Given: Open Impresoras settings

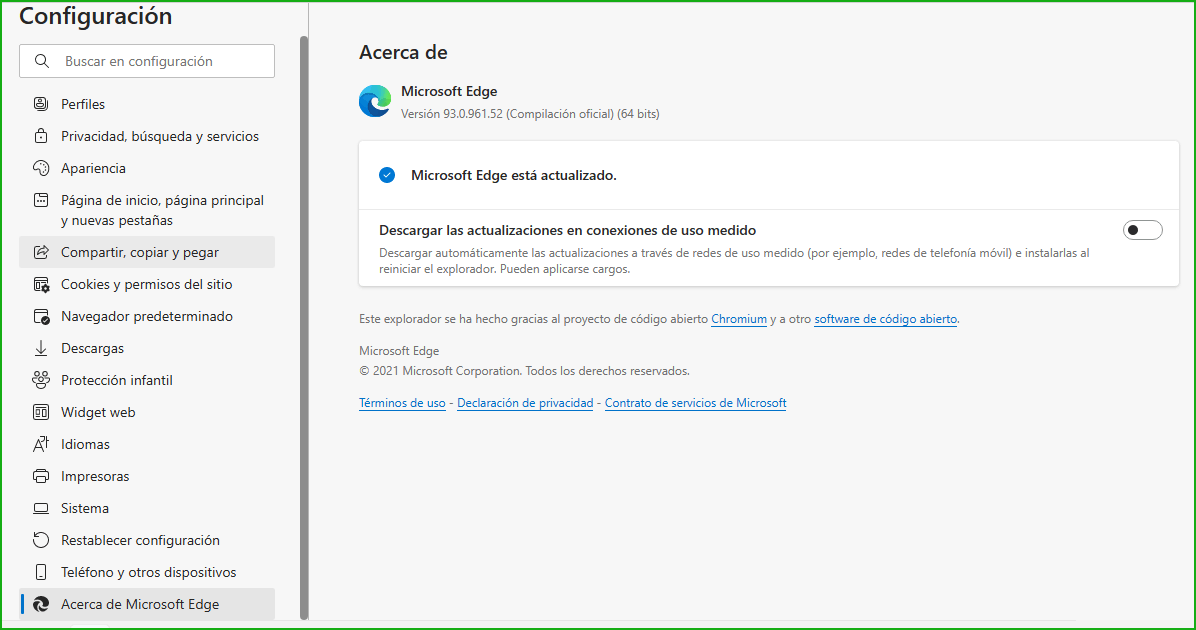Looking at the screenshot, I should pyautogui.click(x=146, y=476).
